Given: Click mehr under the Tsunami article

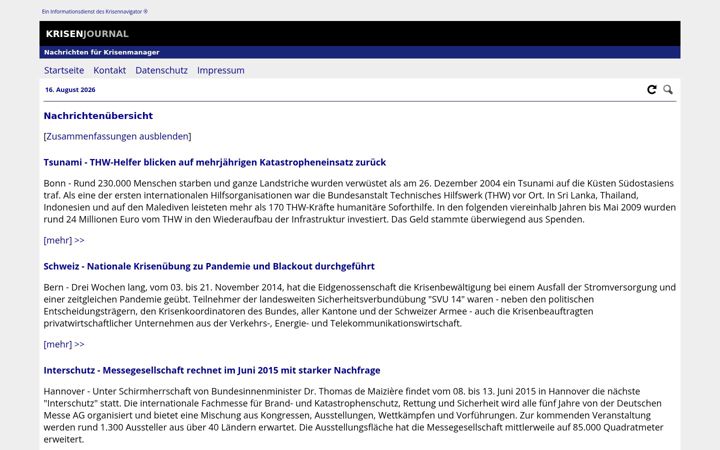Looking at the screenshot, I should 64,240.
